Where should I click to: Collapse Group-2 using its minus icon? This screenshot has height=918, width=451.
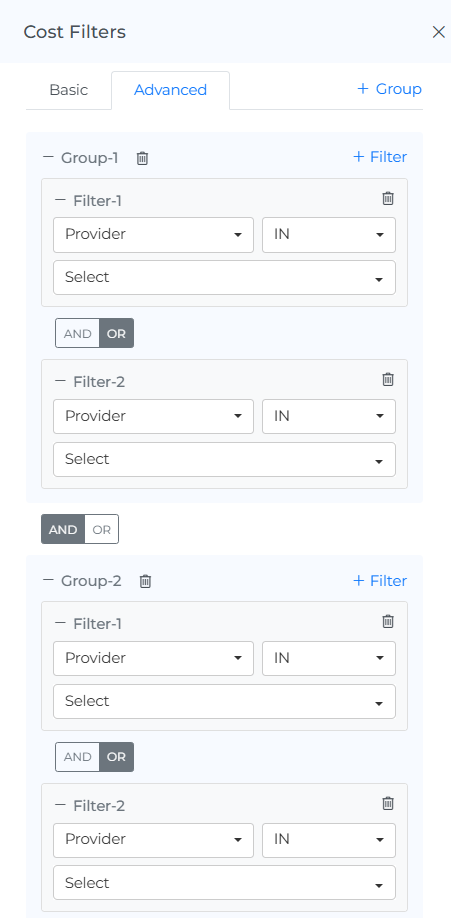pyautogui.click(x=48, y=581)
